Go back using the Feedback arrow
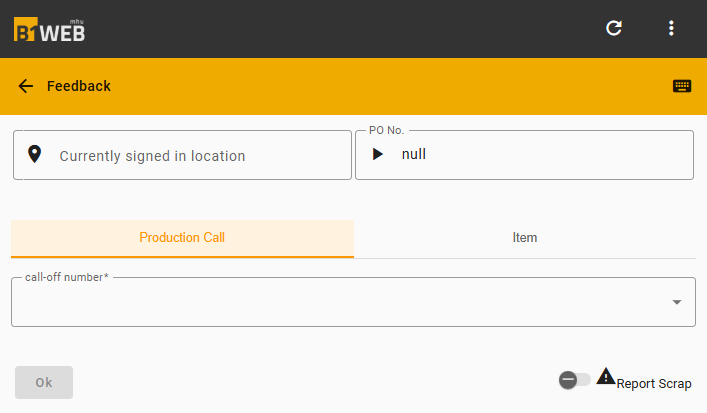 pyautogui.click(x=26, y=86)
